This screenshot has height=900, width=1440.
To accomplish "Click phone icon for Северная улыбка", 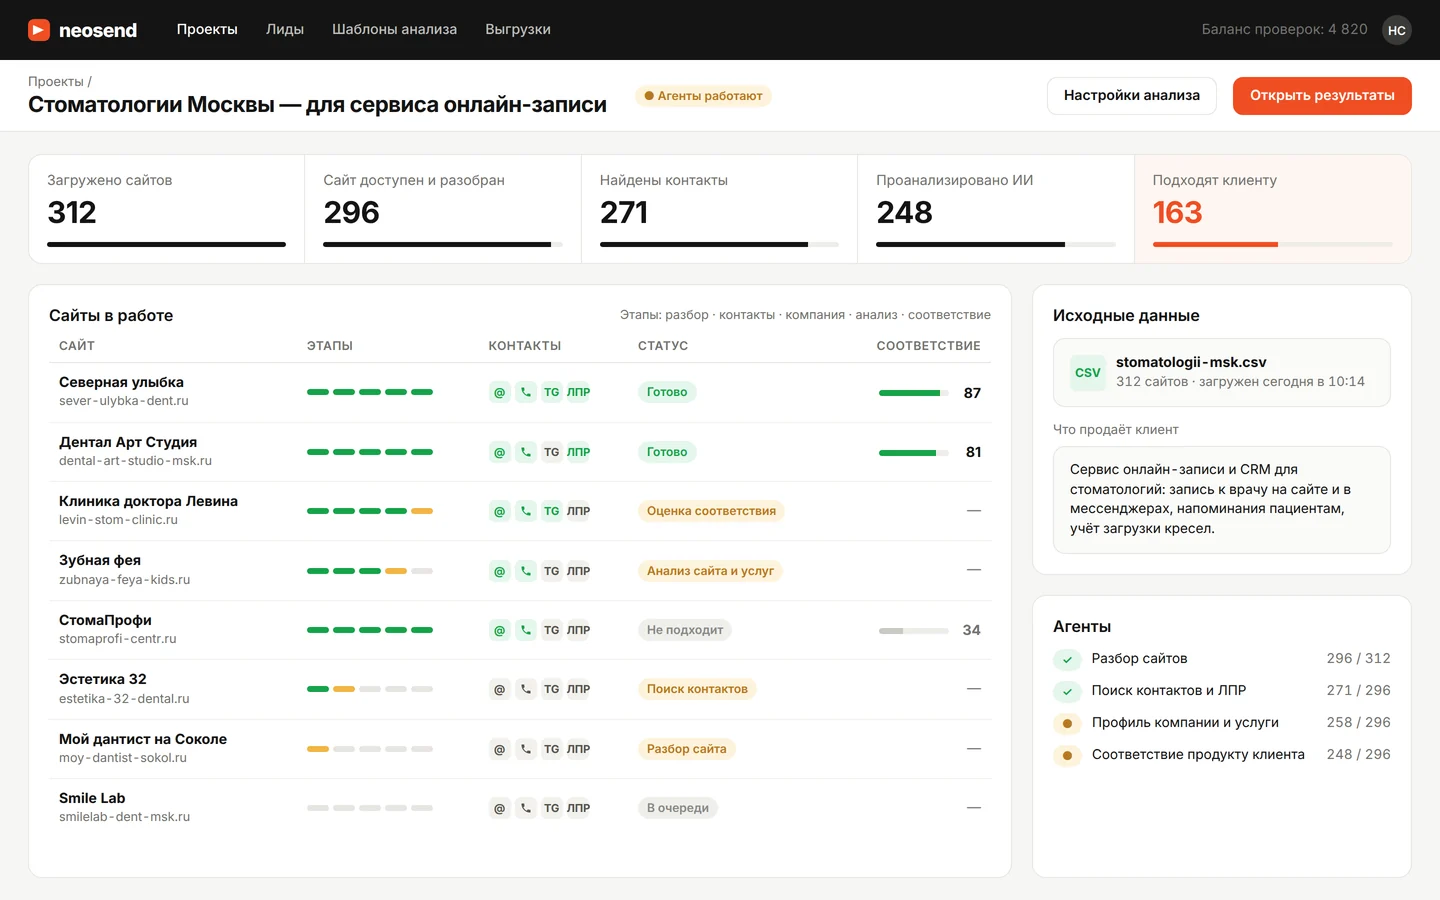I will click(526, 392).
